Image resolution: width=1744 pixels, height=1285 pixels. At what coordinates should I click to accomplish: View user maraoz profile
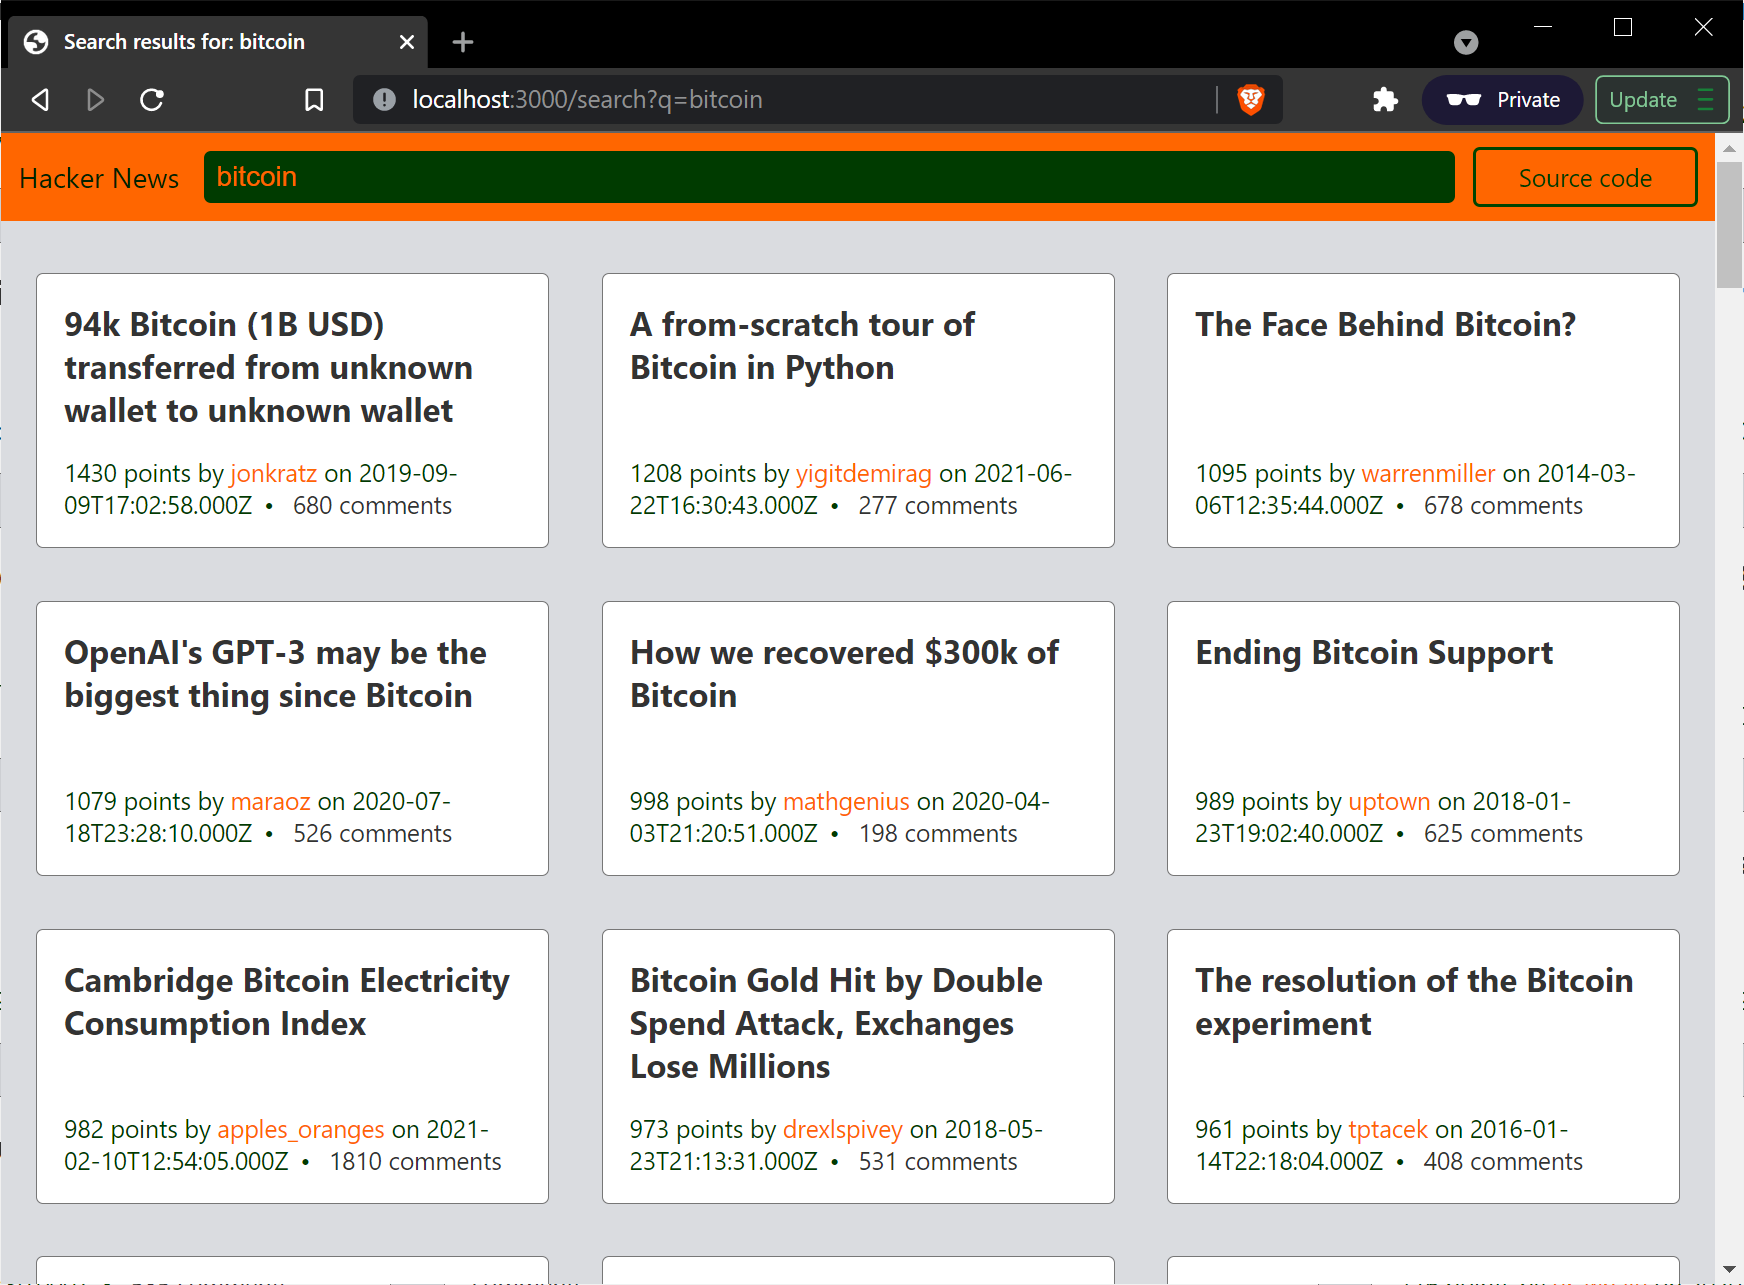pos(270,801)
